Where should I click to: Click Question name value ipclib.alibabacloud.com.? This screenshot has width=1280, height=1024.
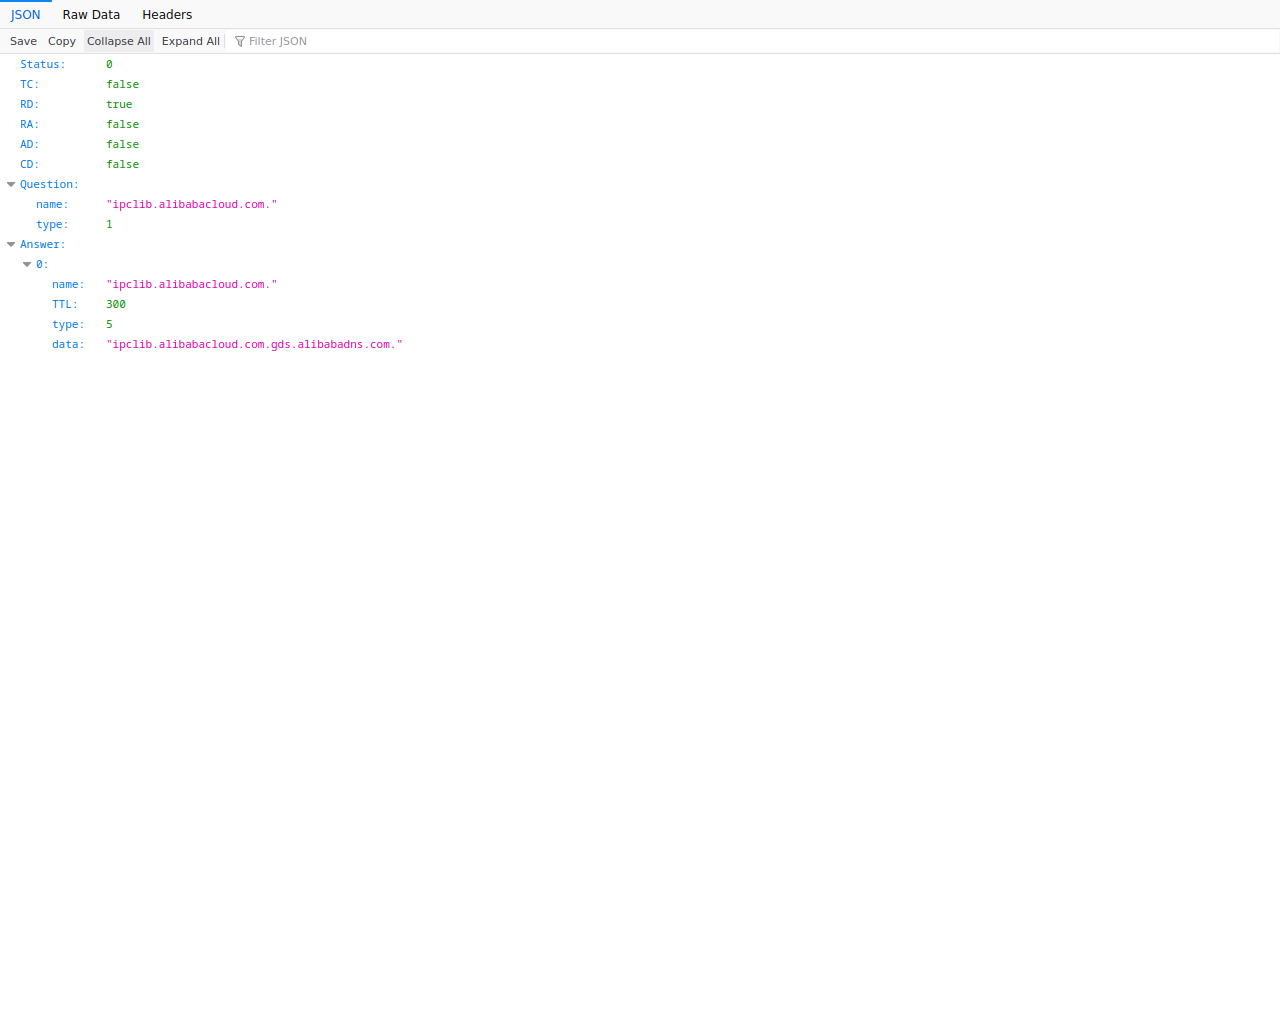(192, 204)
